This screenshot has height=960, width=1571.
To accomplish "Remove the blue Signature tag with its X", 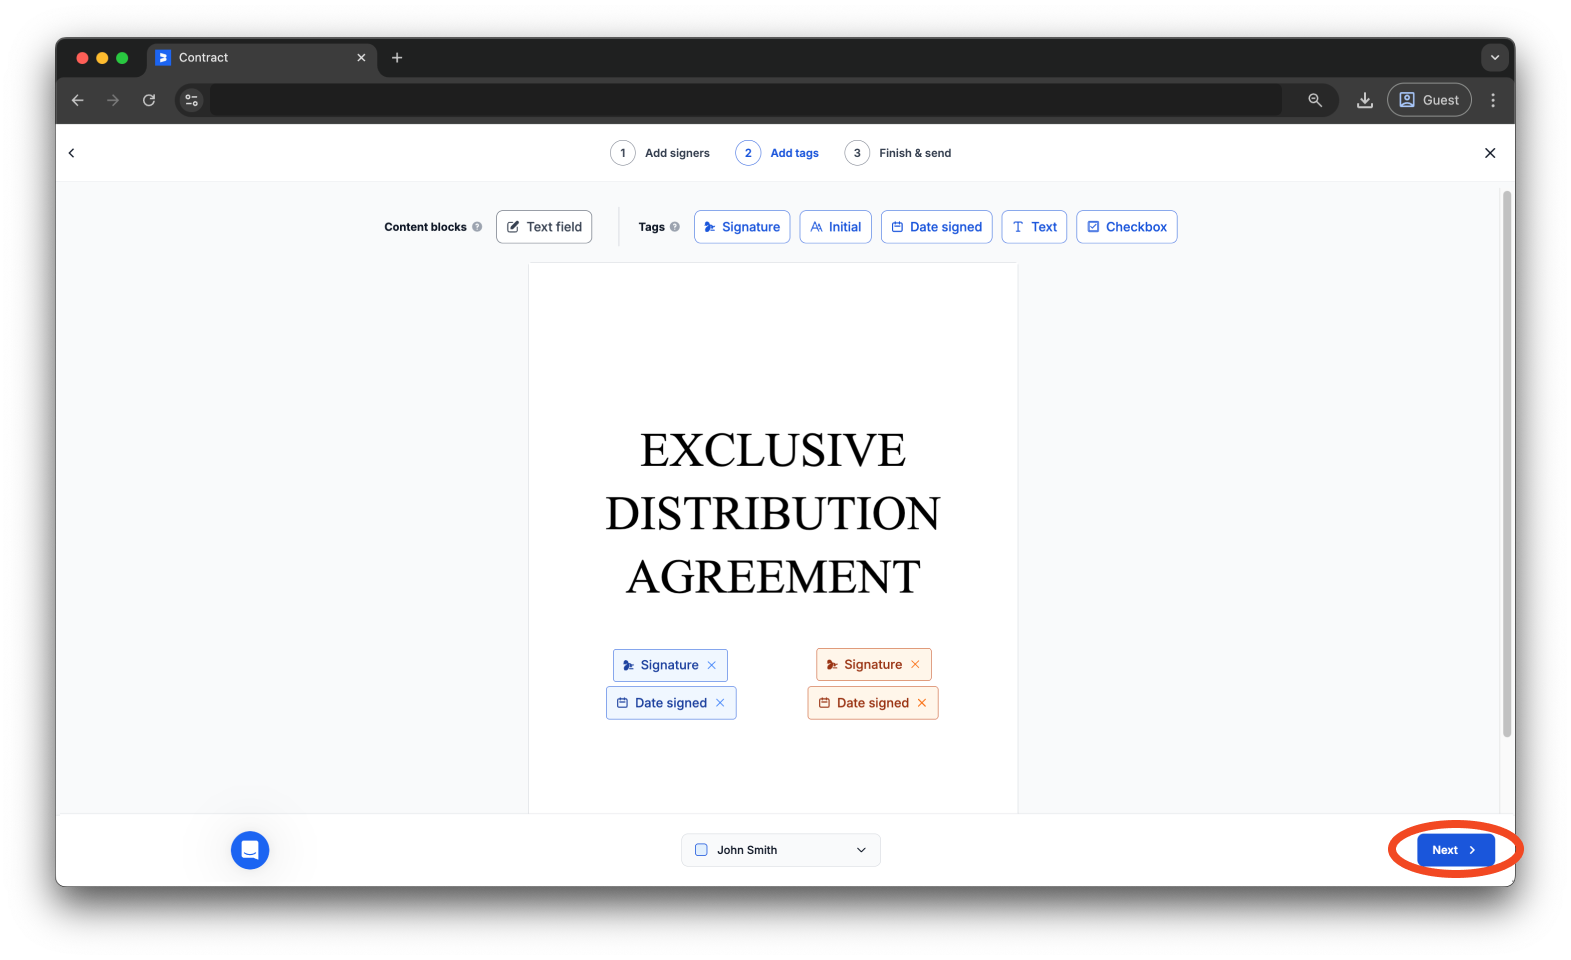I will coord(712,665).
